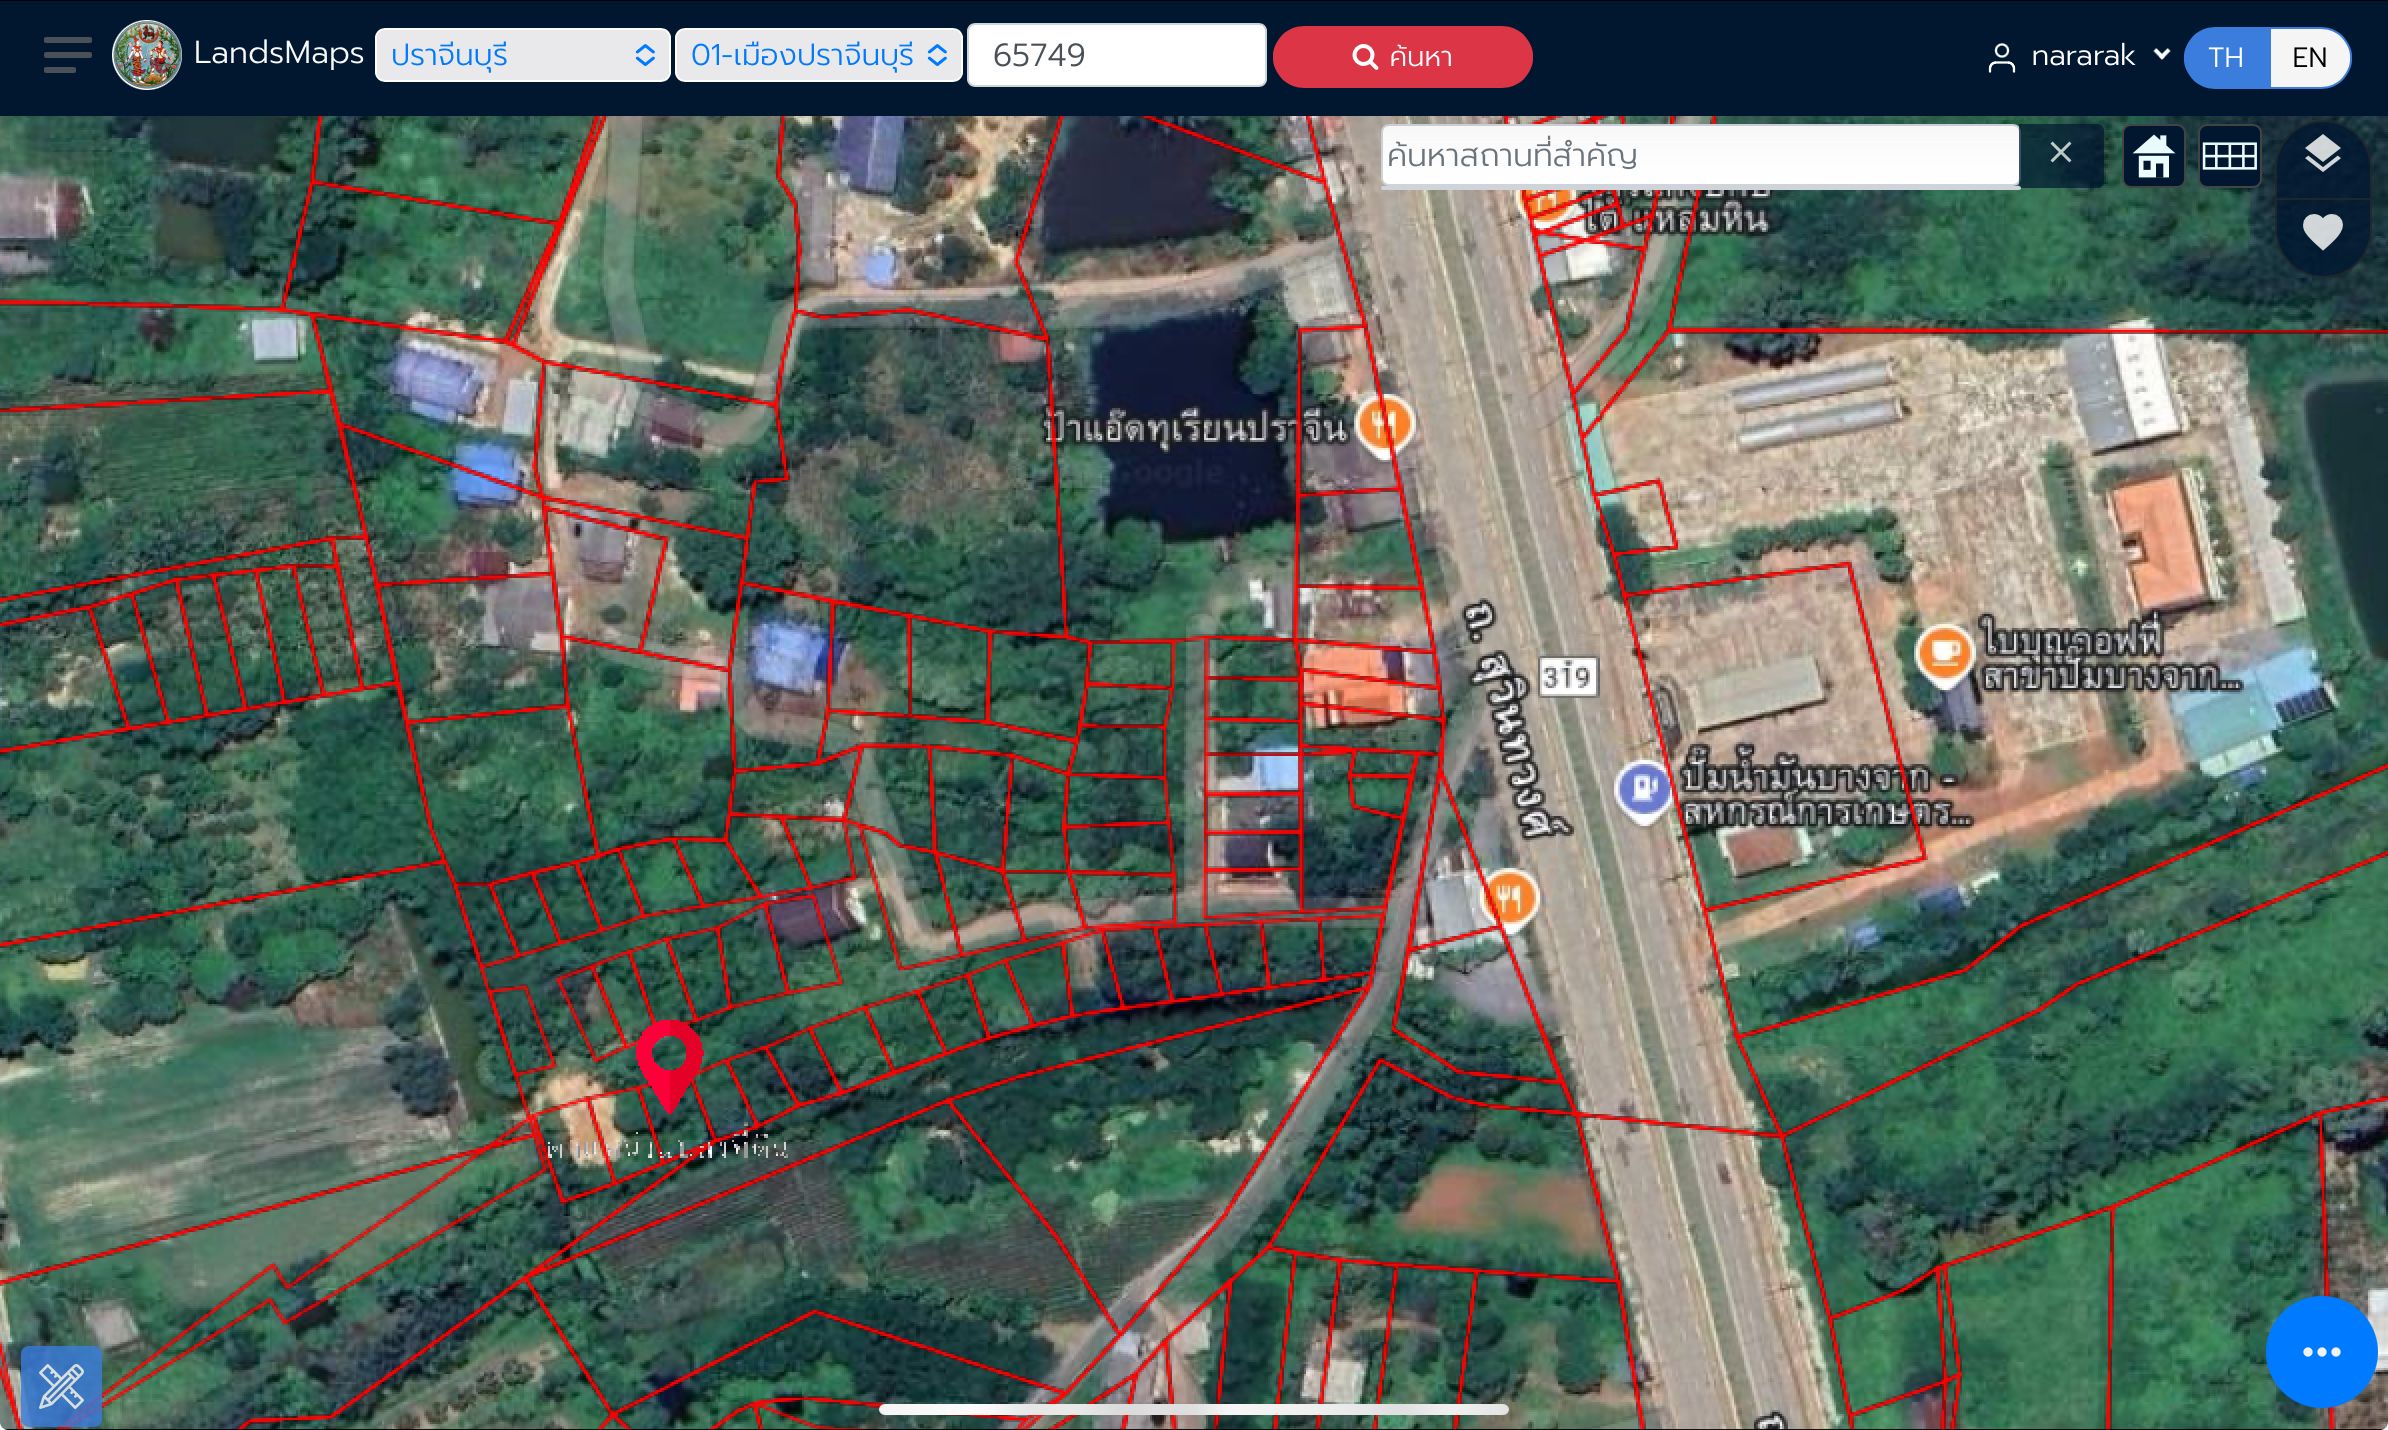This screenshot has height=1430, width=2388.
Task: Focus the parcel number field 65749
Action: click(x=1117, y=55)
